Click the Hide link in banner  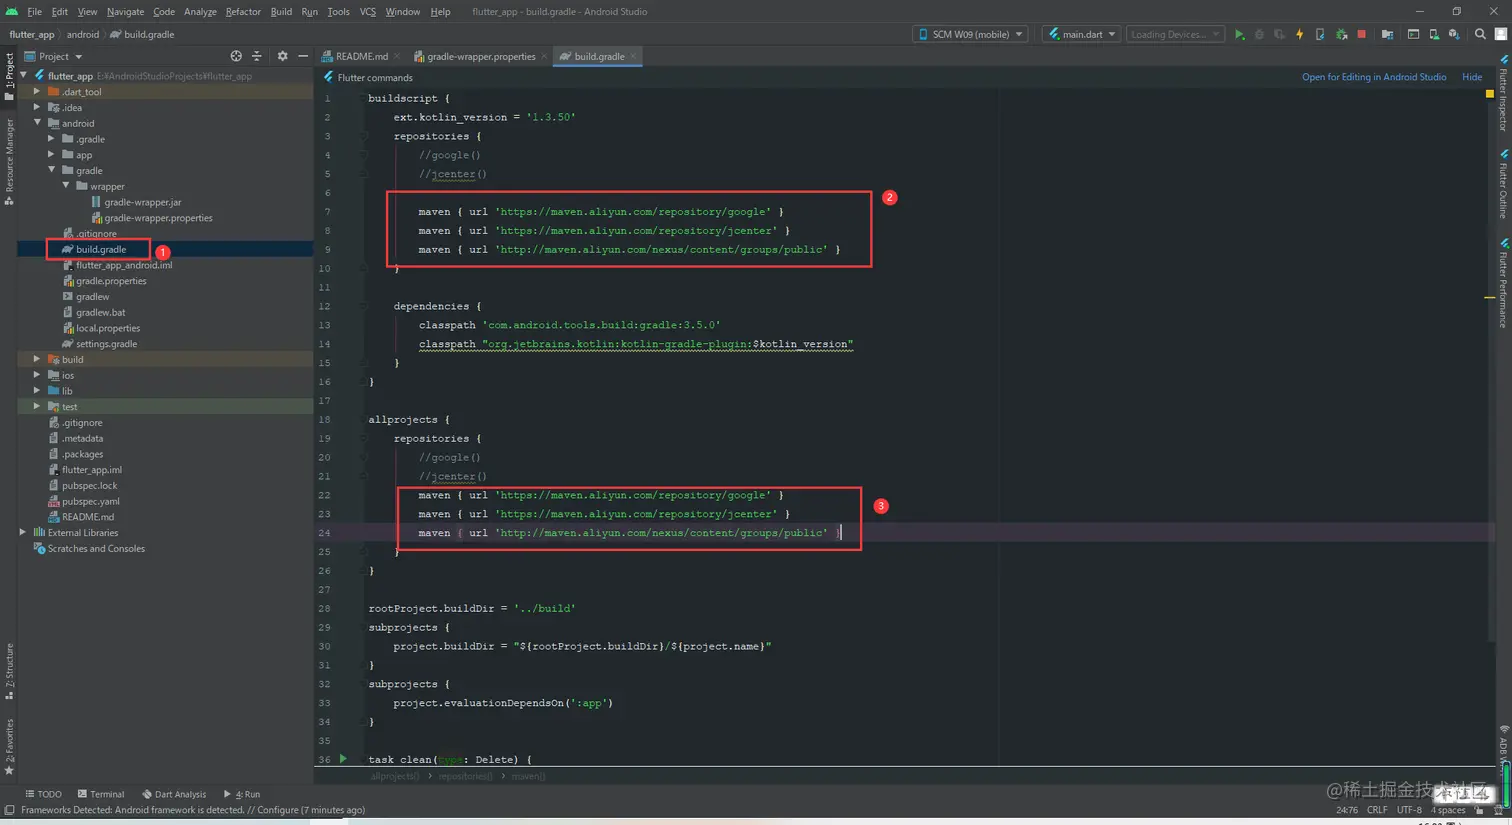tap(1471, 77)
